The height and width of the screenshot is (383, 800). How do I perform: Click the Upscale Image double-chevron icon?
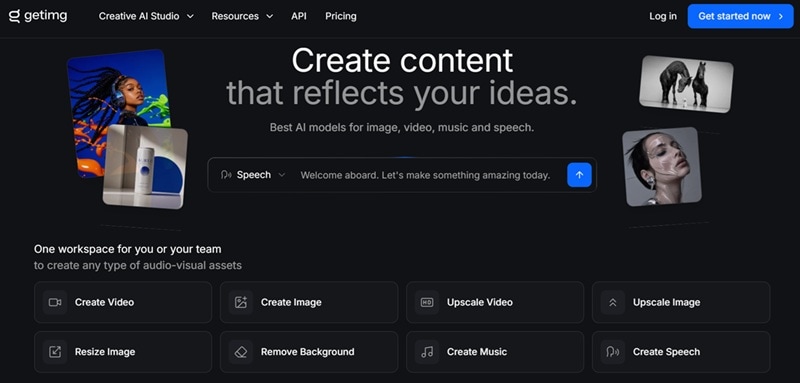pyautogui.click(x=613, y=302)
